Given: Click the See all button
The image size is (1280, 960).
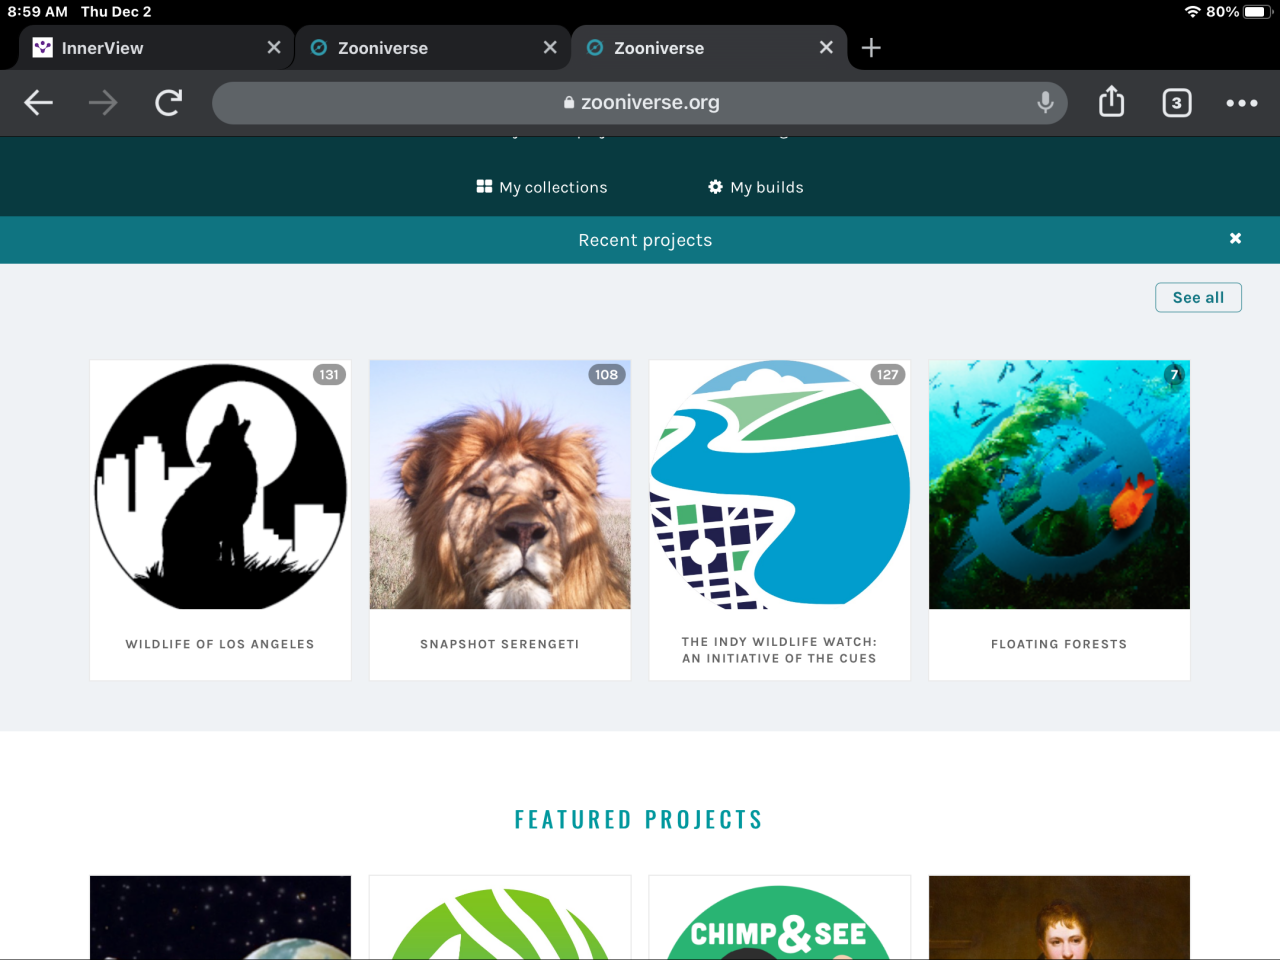Looking at the screenshot, I should [x=1198, y=297].
